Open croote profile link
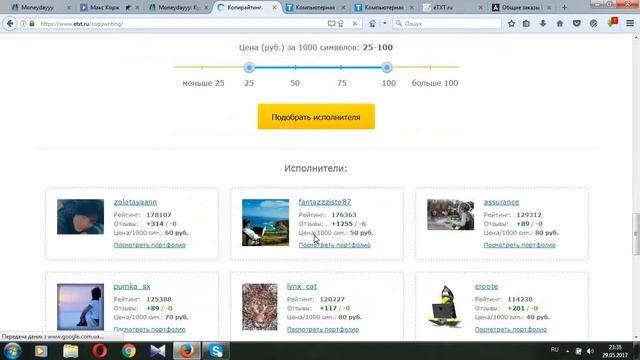 tap(486, 287)
